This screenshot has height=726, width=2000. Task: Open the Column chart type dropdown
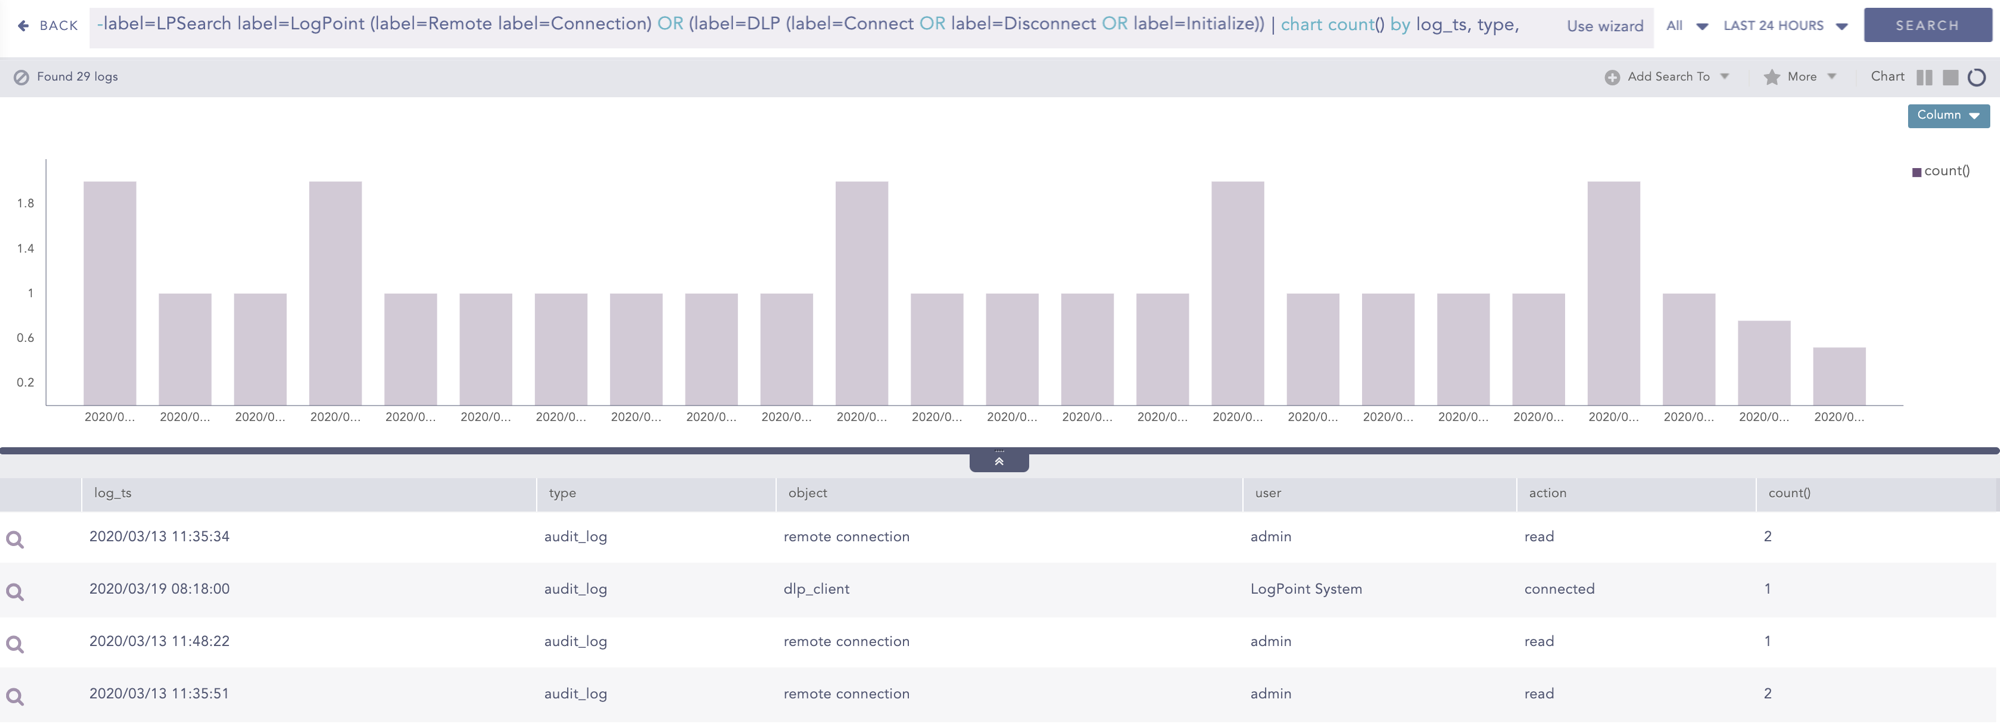[x=1948, y=116]
